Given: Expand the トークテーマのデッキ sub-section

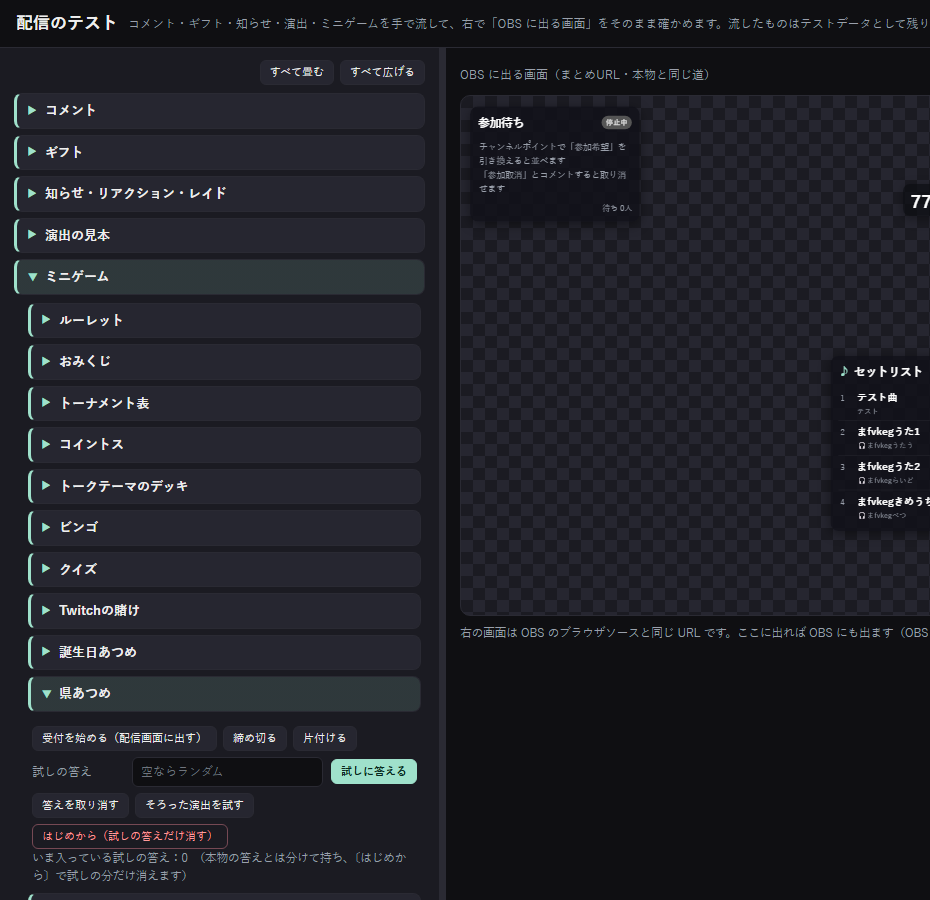Looking at the screenshot, I should 225,486.
